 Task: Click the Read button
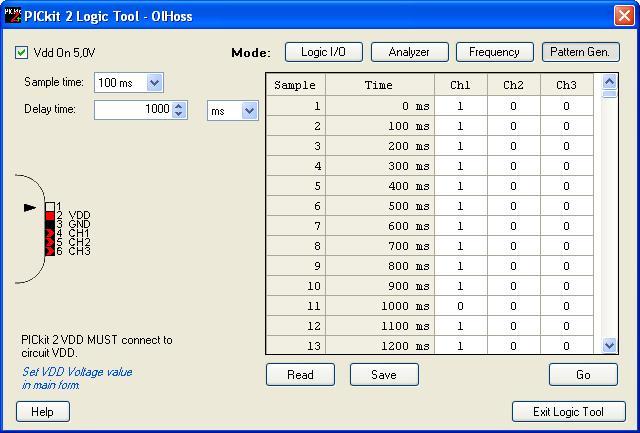tap(300, 375)
